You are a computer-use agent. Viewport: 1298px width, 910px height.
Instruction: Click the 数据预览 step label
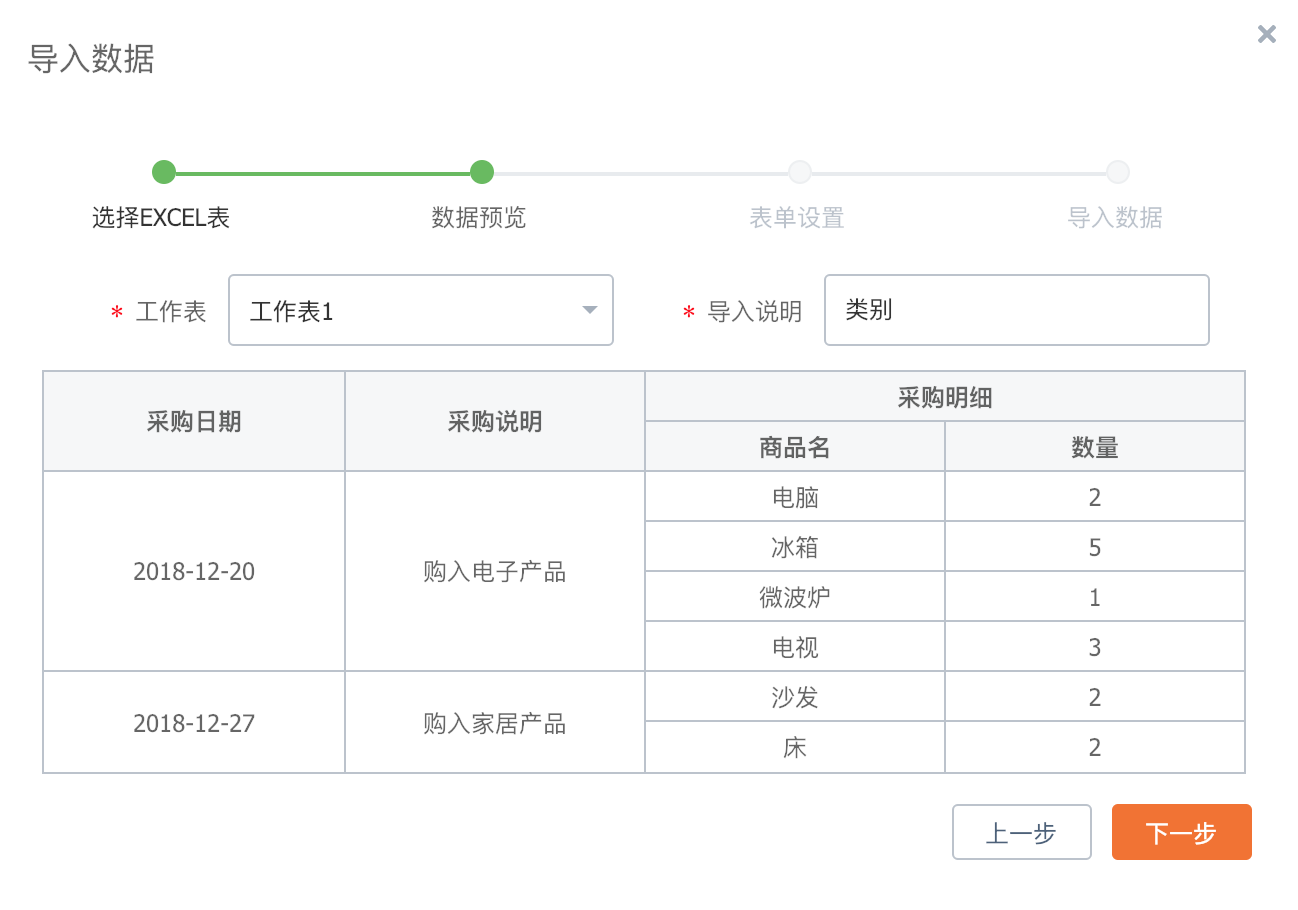(479, 218)
